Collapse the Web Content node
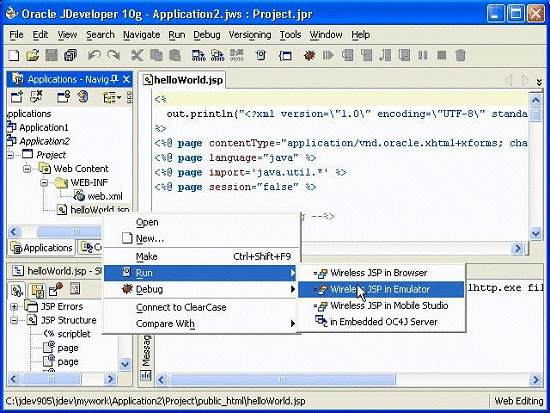Image resolution: width=550 pixels, height=413 pixels. [27, 169]
